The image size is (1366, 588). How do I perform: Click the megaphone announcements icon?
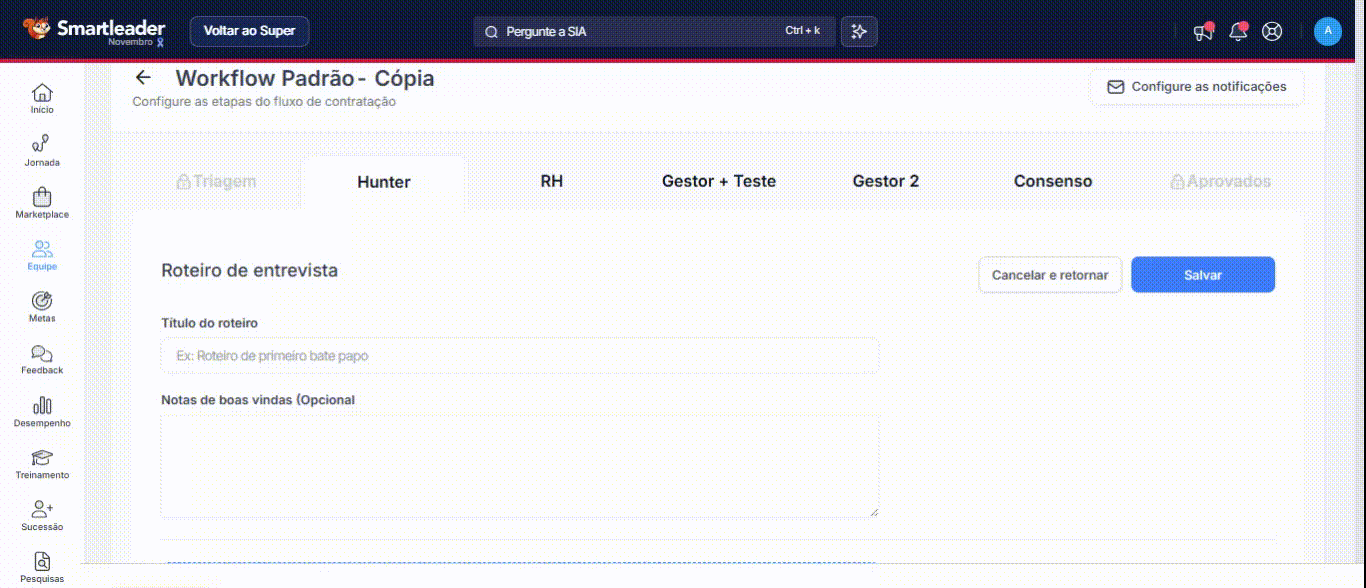click(x=1203, y=32)
